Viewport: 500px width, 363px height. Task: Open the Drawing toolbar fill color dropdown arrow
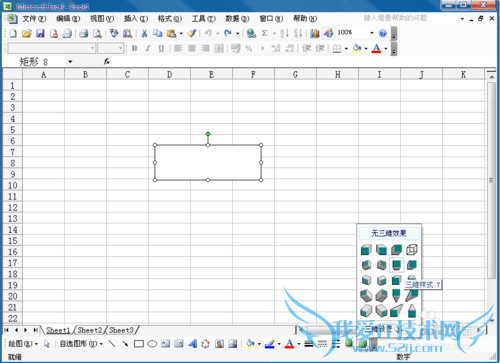[259, 344]
